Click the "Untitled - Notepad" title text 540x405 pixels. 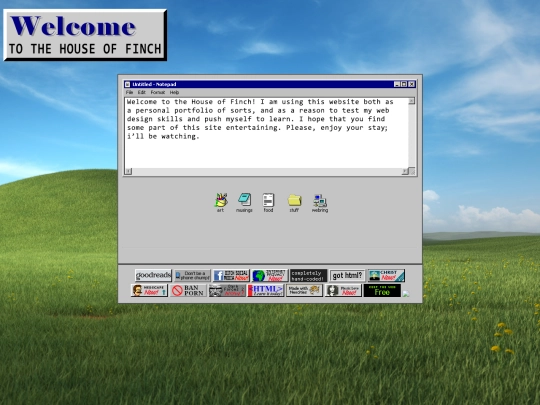tap(154, 84)
